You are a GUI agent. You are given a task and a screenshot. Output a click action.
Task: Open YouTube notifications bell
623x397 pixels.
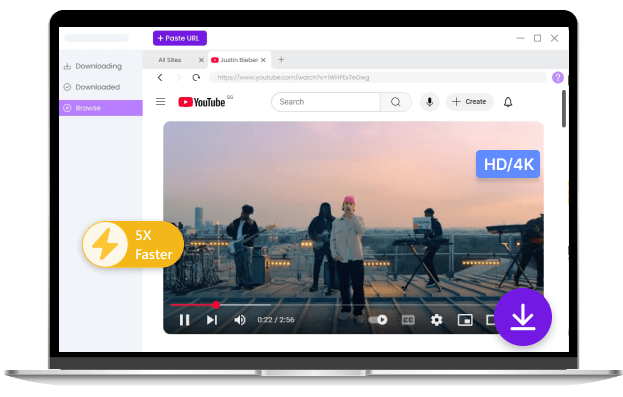click(508, 102)
